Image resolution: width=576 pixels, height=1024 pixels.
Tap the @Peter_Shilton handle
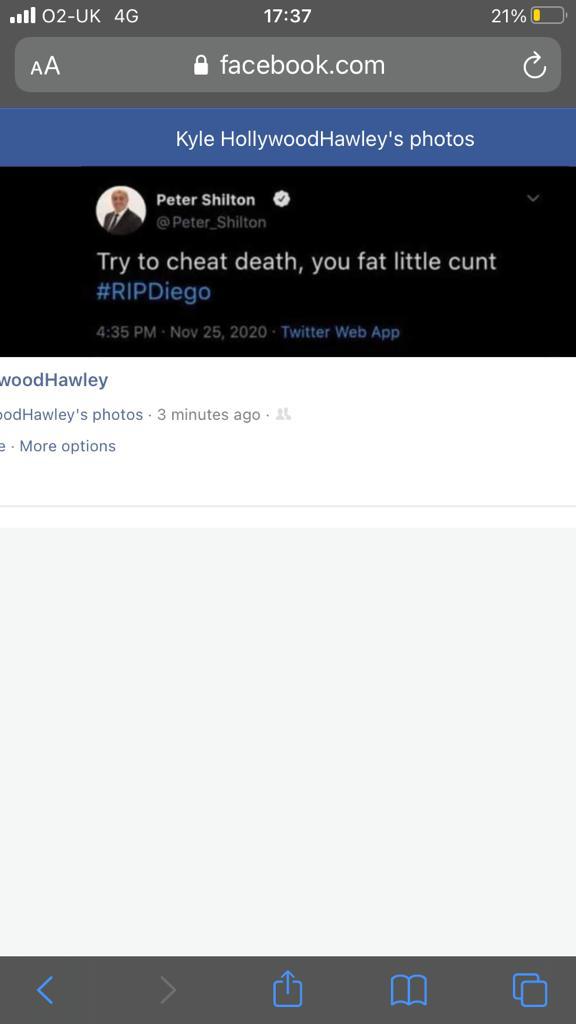pos(211,222)
